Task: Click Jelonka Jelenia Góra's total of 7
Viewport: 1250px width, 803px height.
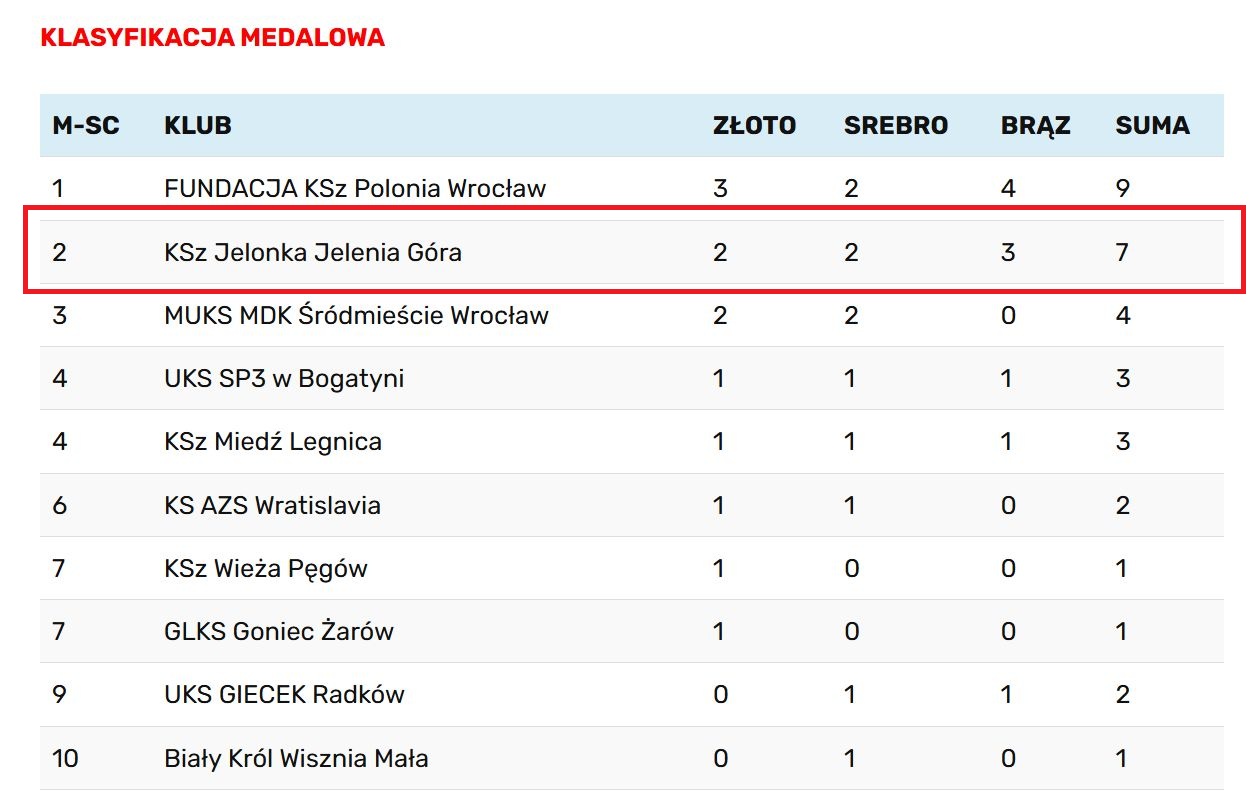Action: (1122, 252)
